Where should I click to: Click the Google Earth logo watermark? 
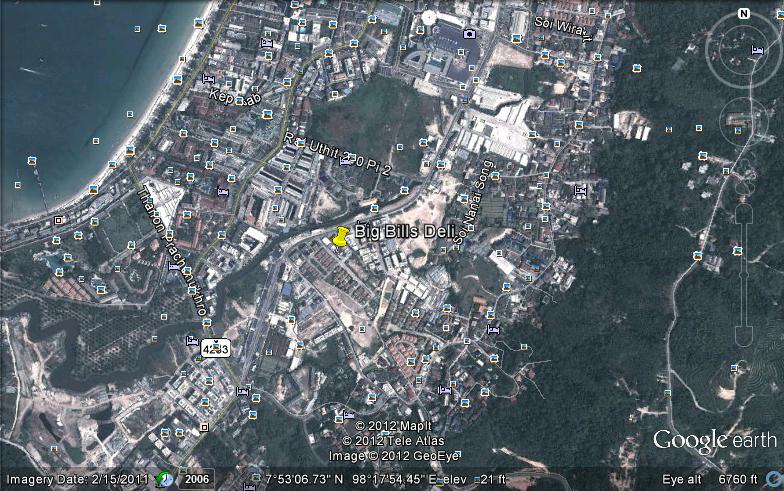(x=714, y=440)
